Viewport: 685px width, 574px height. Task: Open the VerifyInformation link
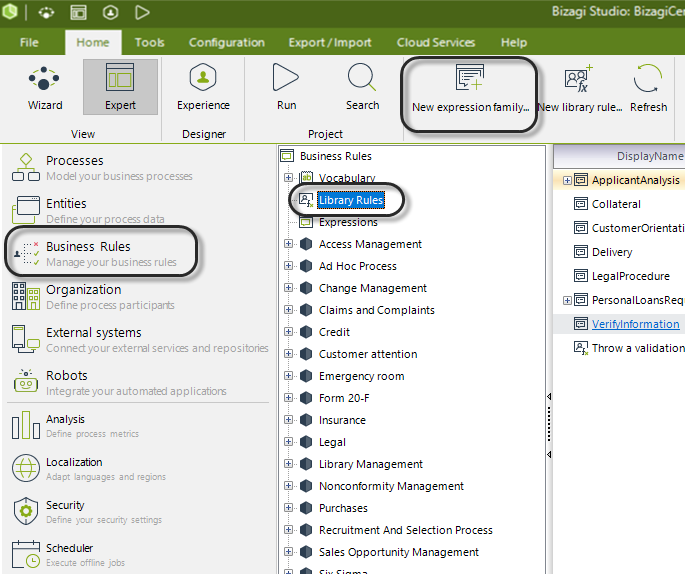(x=635, y=324)
